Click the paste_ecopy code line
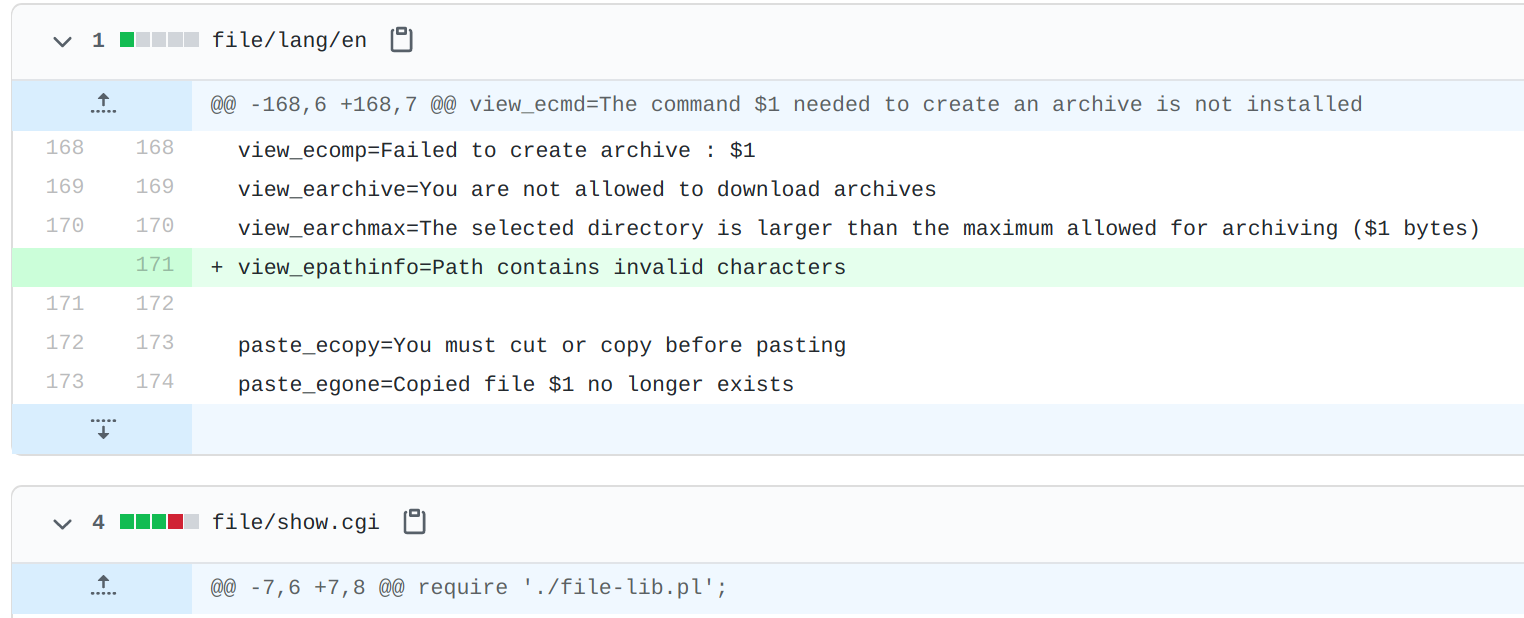 [541, 346]
